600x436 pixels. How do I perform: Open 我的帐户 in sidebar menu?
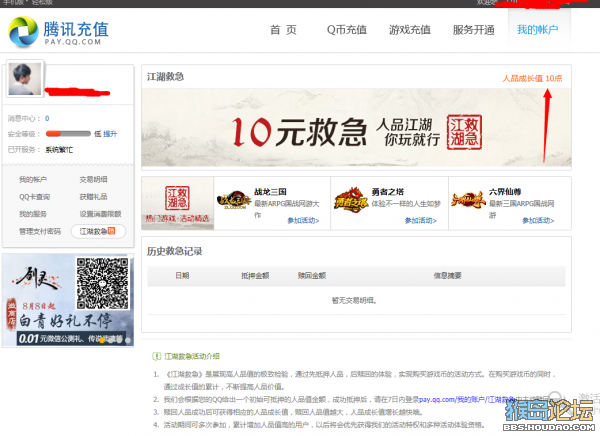coord(33,179)
